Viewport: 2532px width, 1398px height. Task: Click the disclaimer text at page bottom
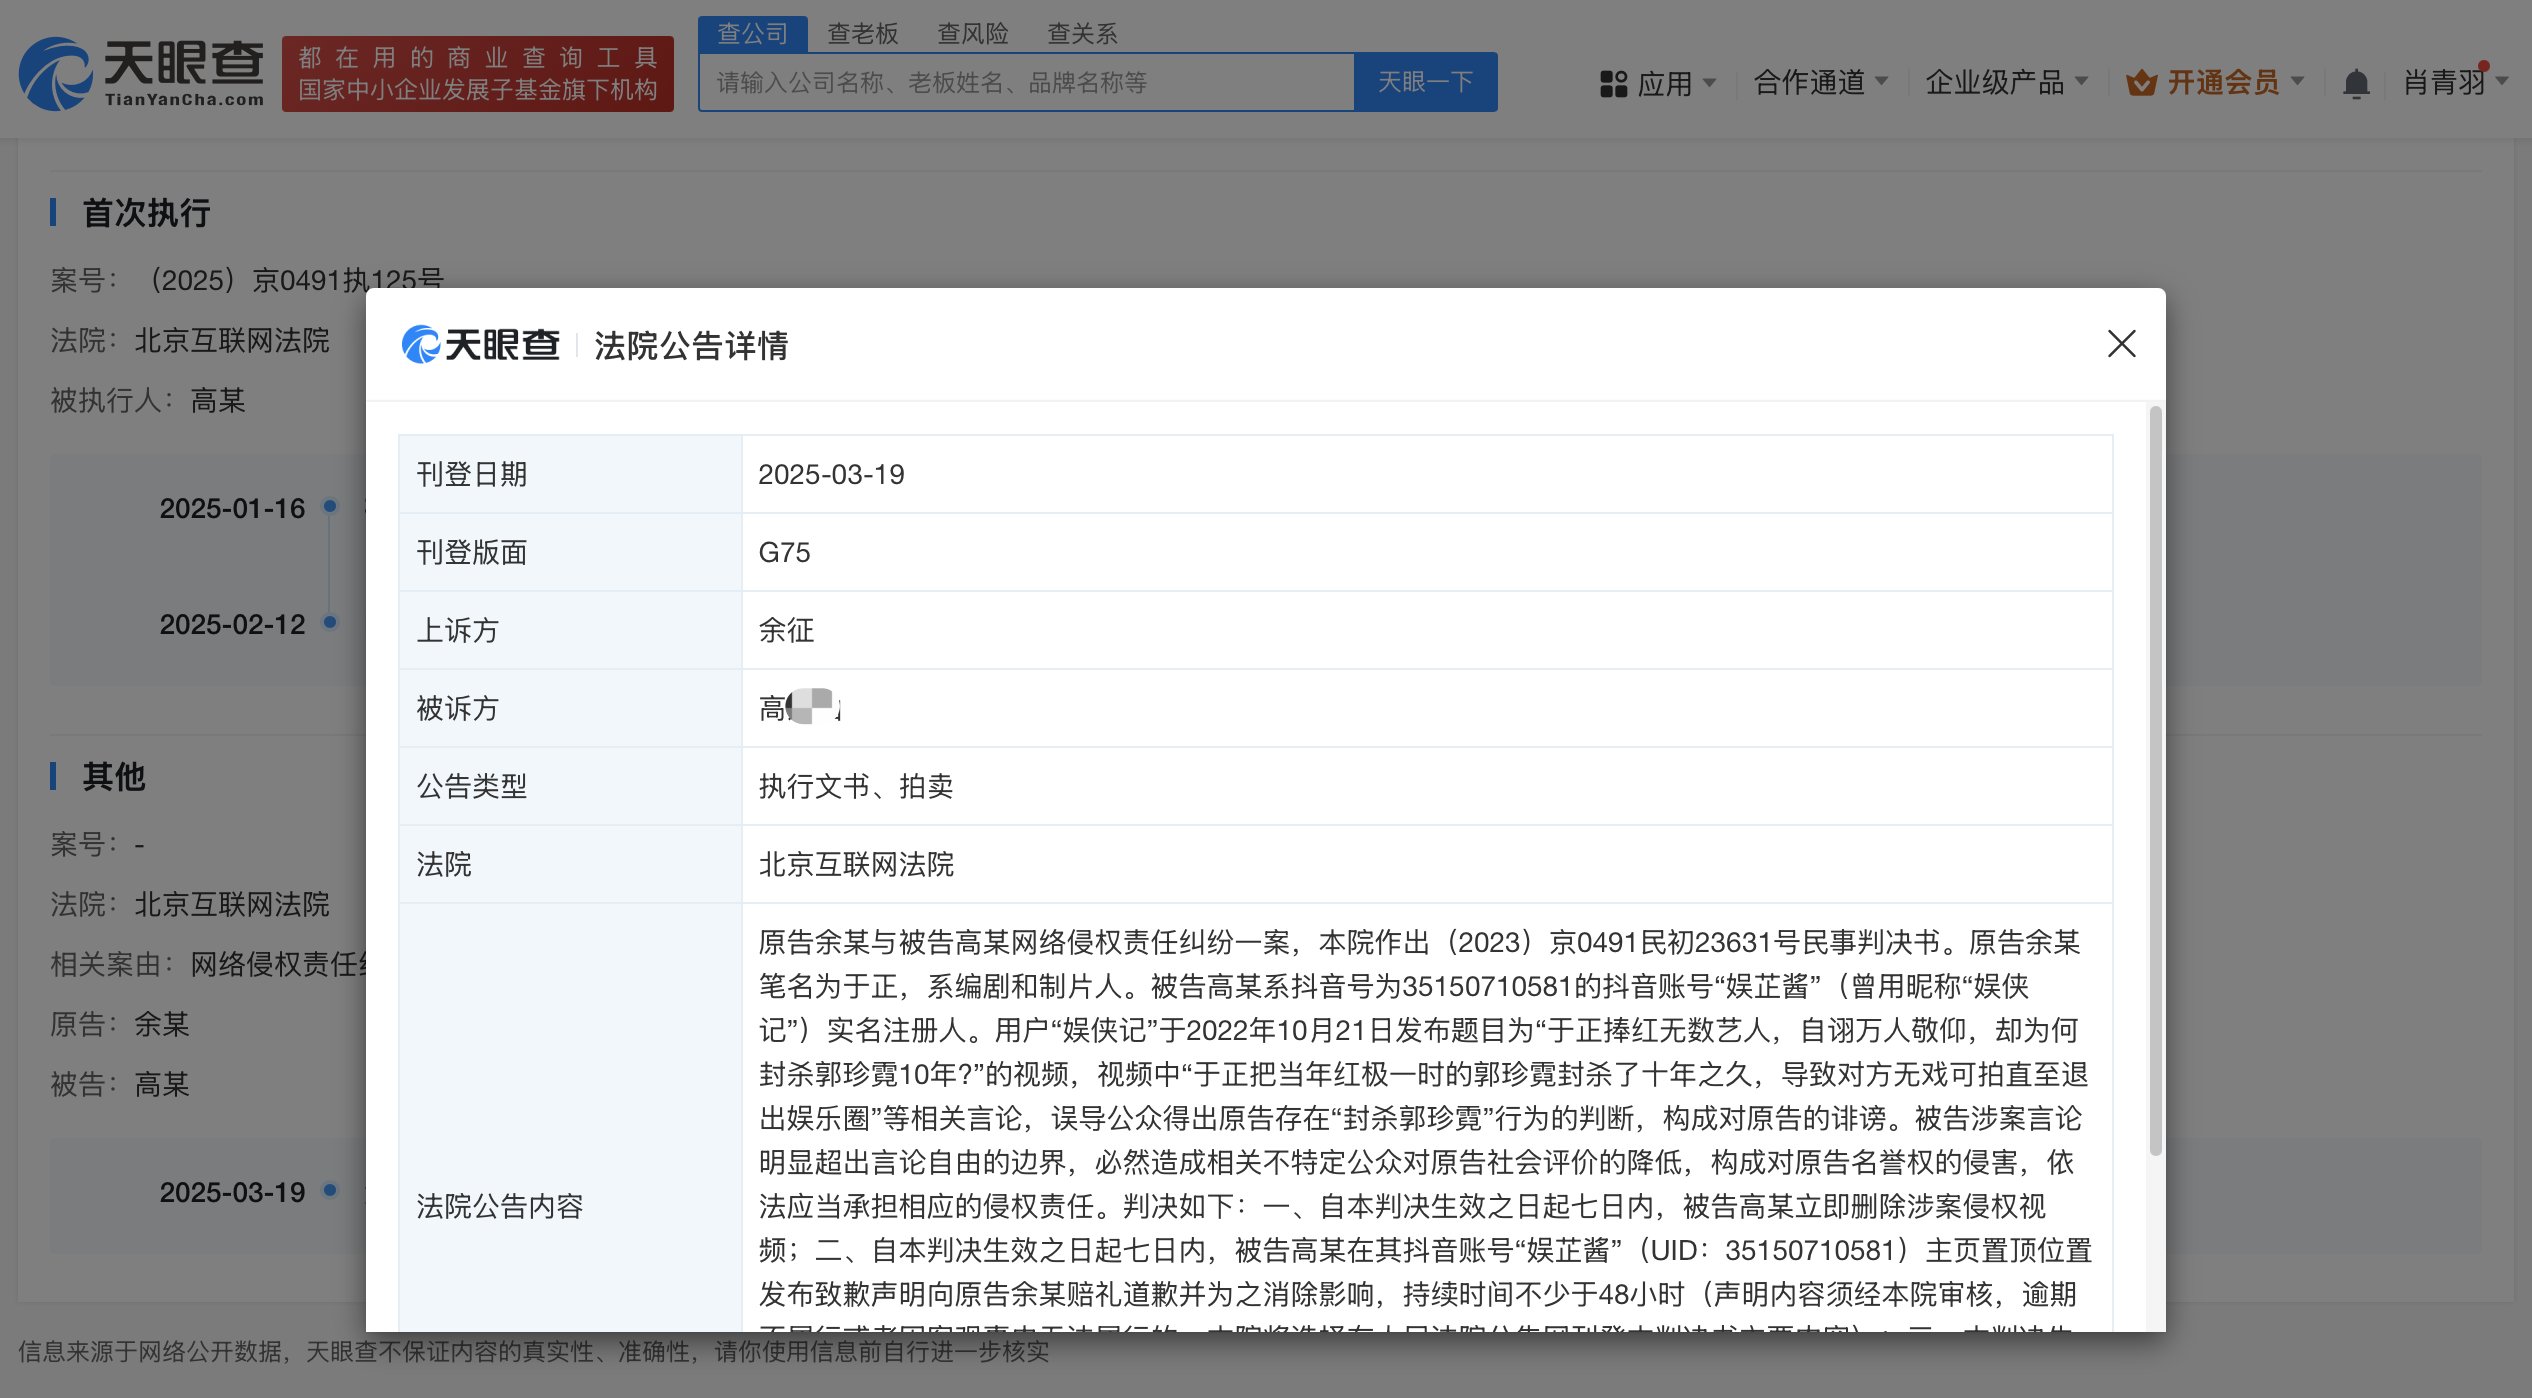pyautogui.click(x=534, y=1352)
